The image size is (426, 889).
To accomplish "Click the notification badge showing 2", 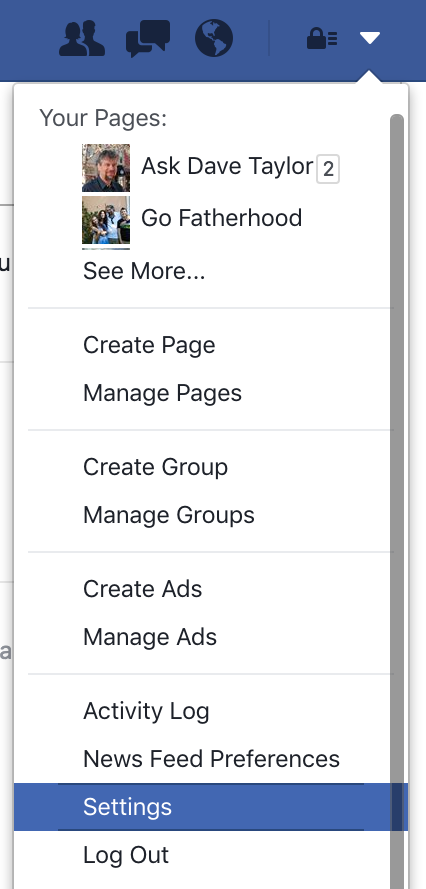I will click(x=328, y=170).
